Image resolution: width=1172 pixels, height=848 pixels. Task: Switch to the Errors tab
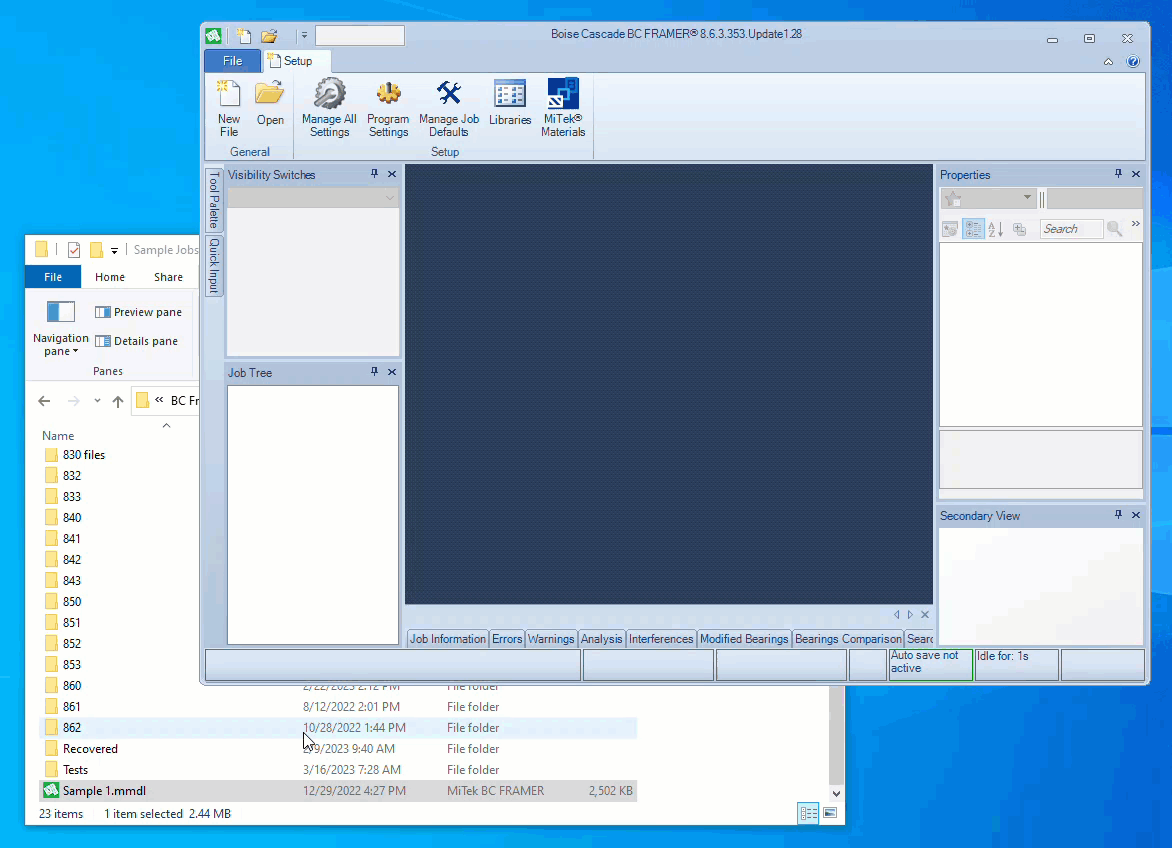[507, 639]
